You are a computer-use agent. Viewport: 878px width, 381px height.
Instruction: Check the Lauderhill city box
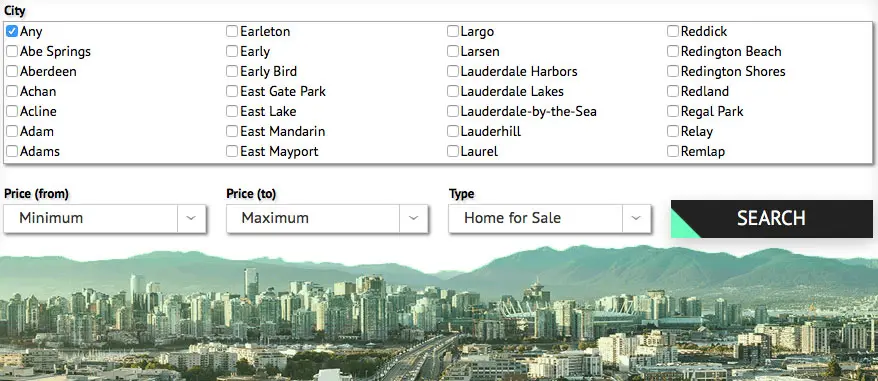(x=452, y=131)
